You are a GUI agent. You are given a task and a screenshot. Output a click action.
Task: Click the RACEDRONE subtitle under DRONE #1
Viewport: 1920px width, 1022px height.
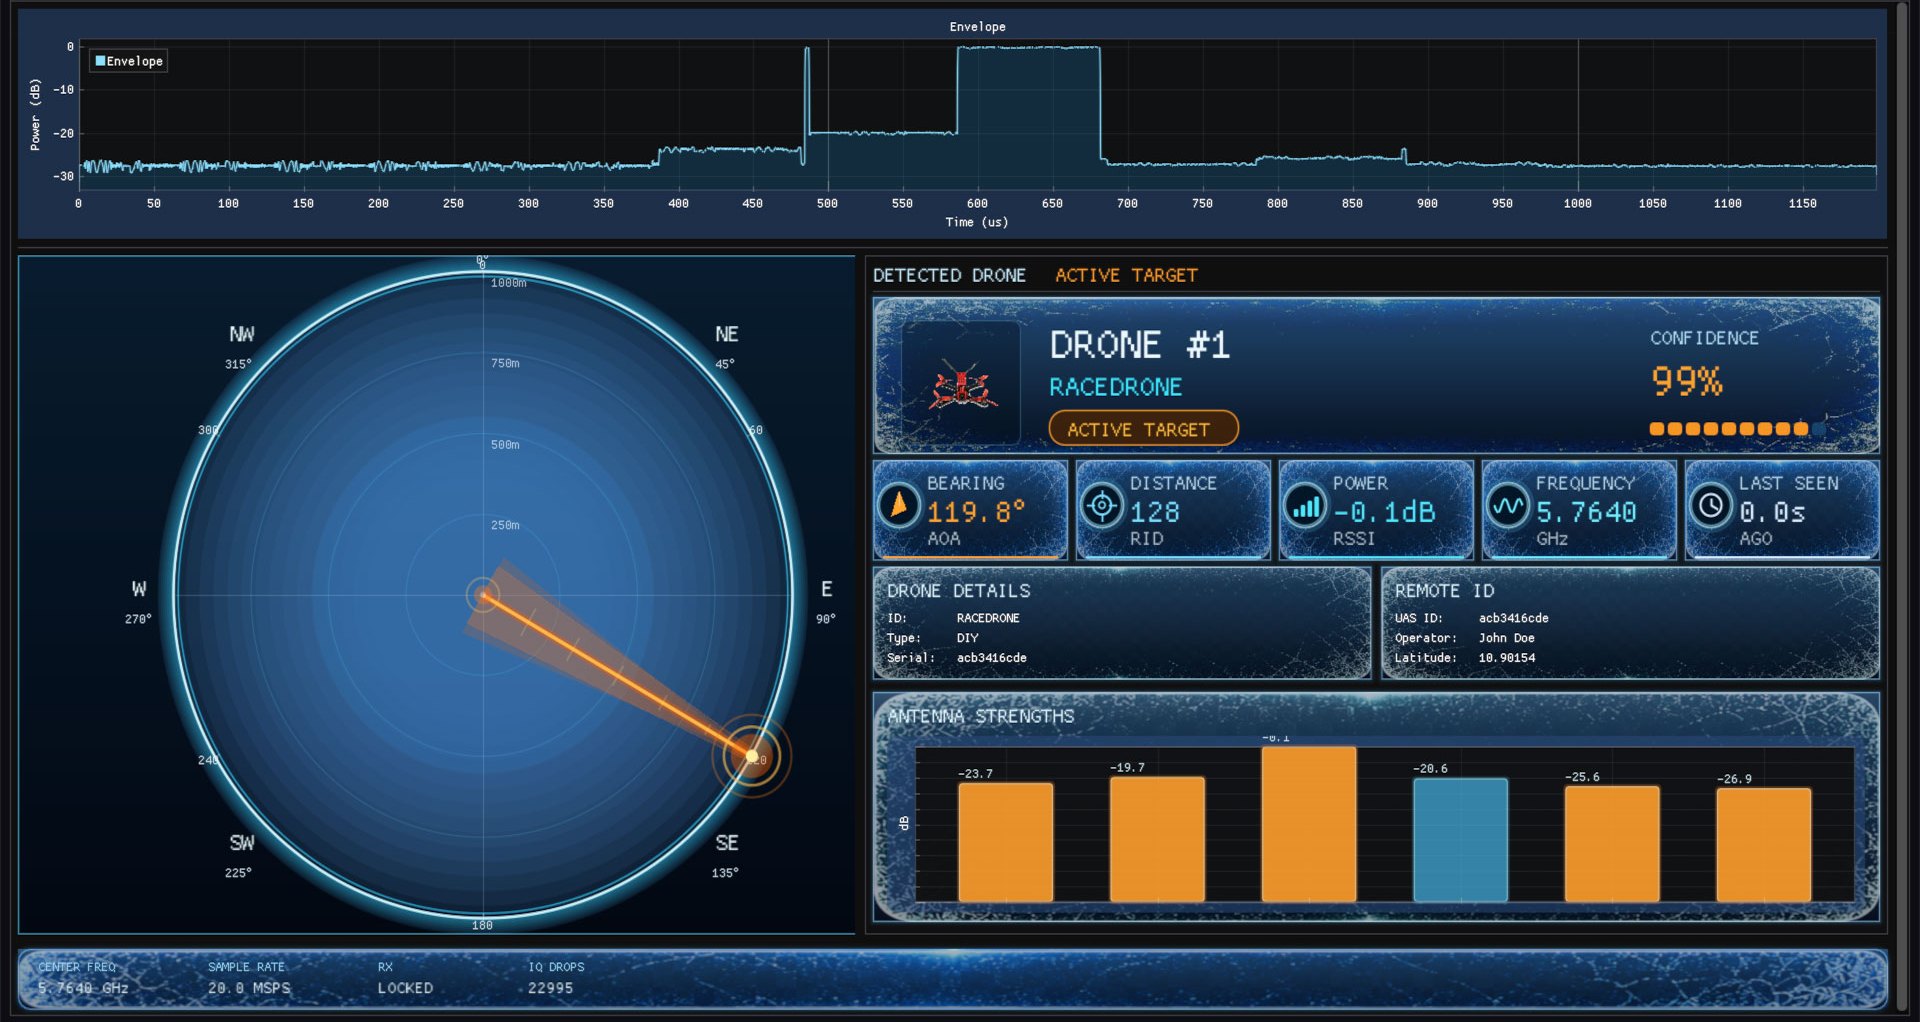pos(1115,387)
